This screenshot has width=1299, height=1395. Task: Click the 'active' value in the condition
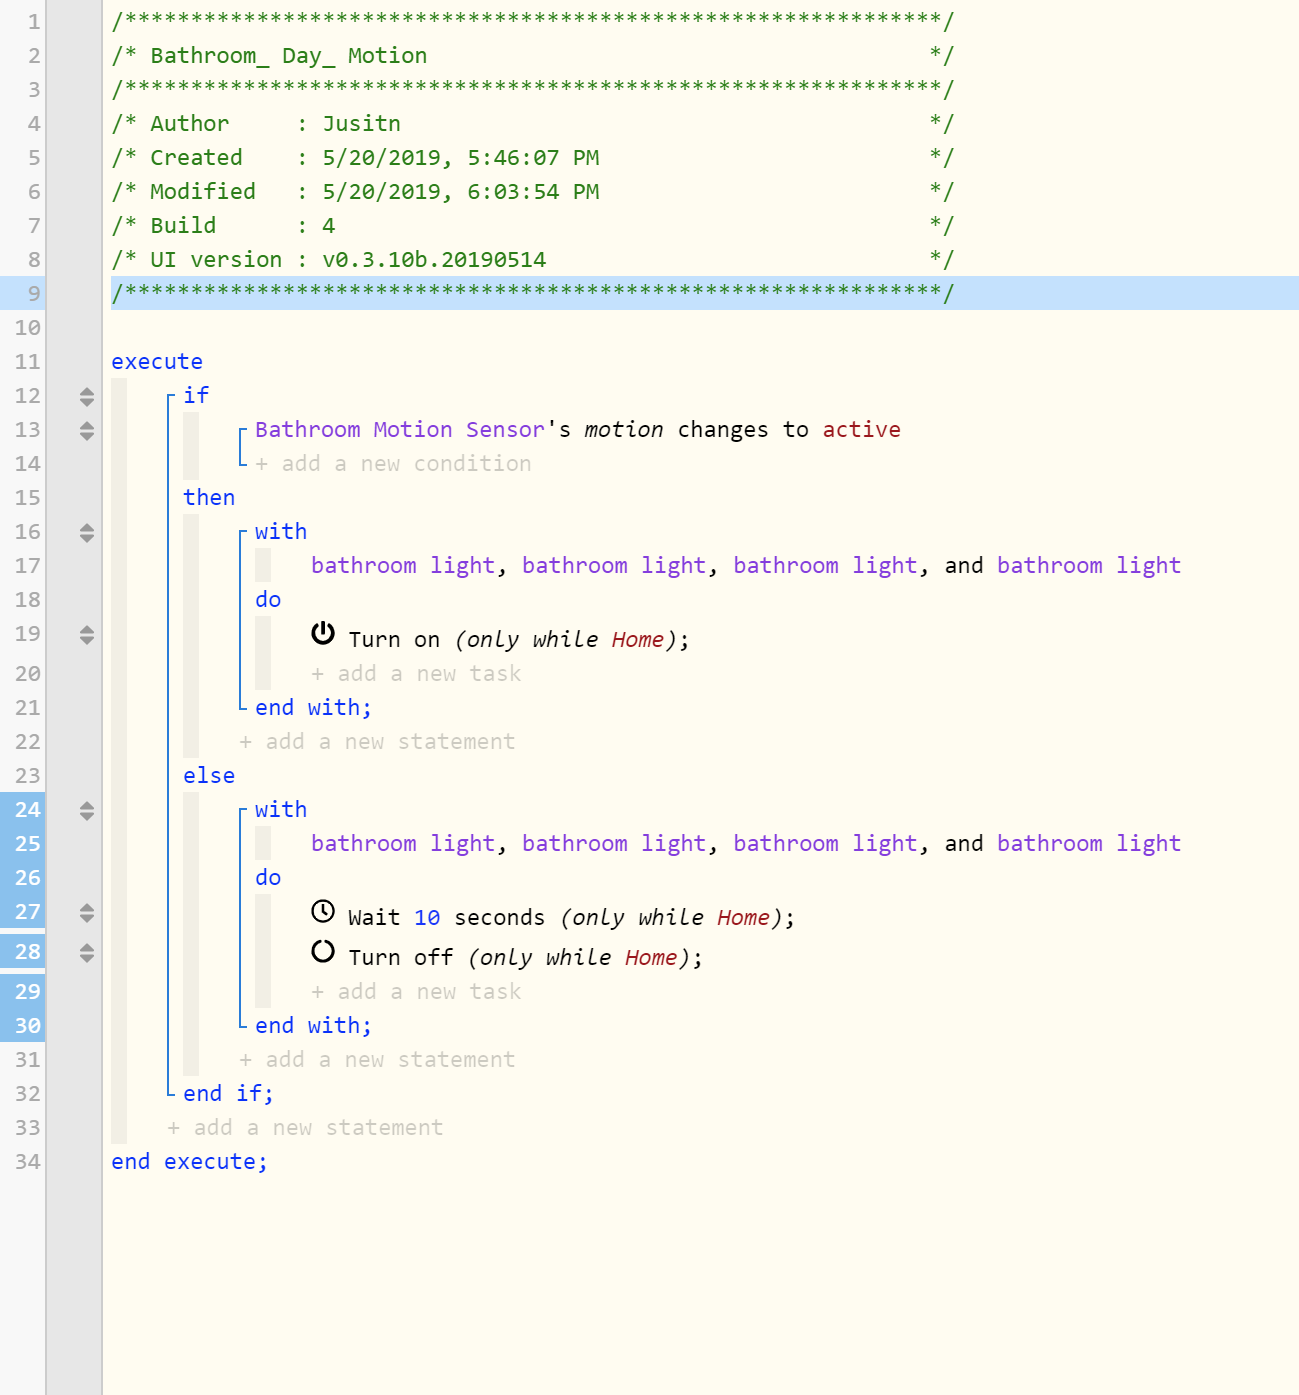[x=862, y=429]
